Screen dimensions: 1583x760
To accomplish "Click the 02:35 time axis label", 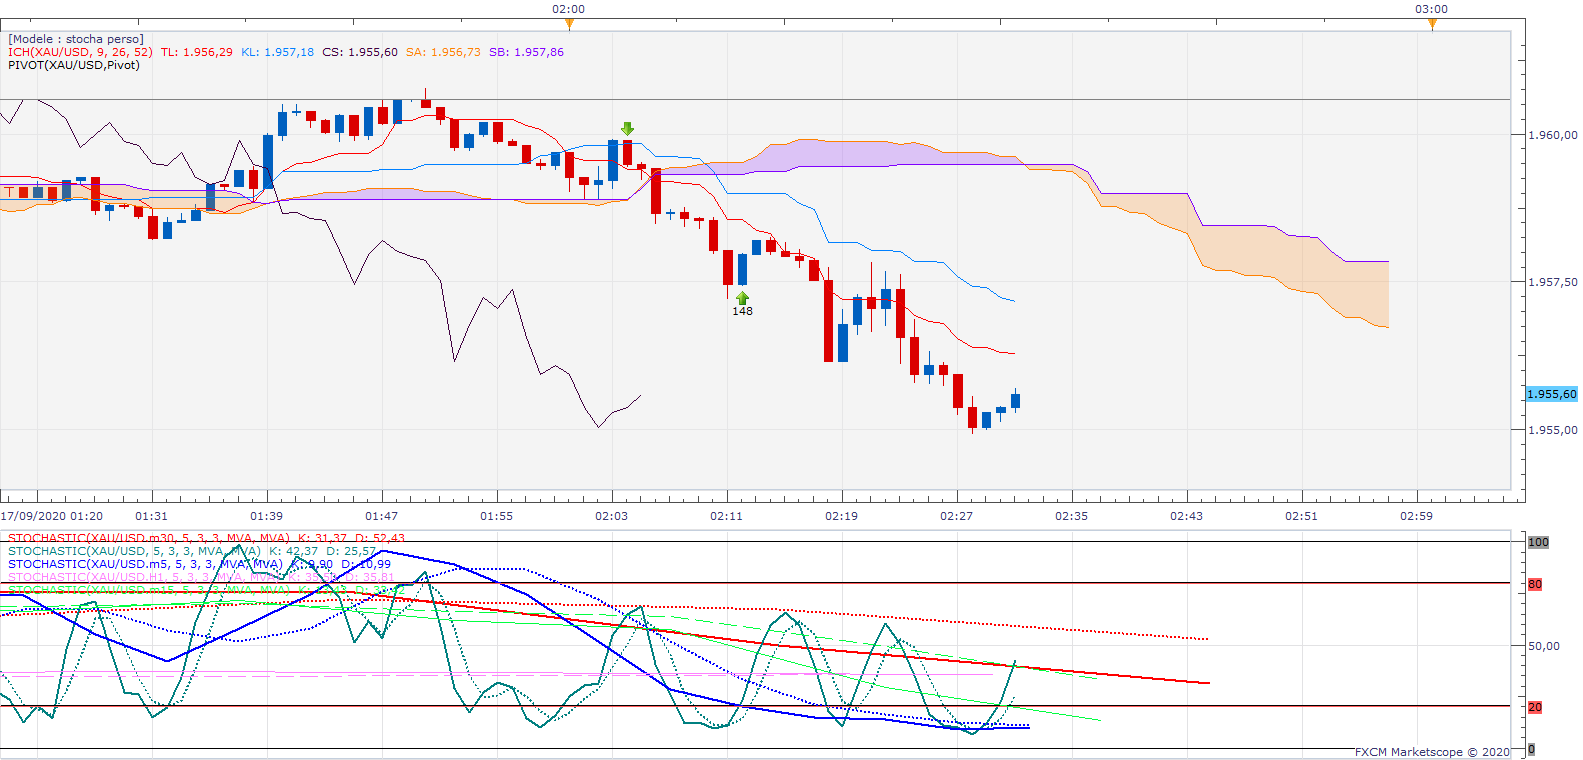I will click(x=1072, y=516).
